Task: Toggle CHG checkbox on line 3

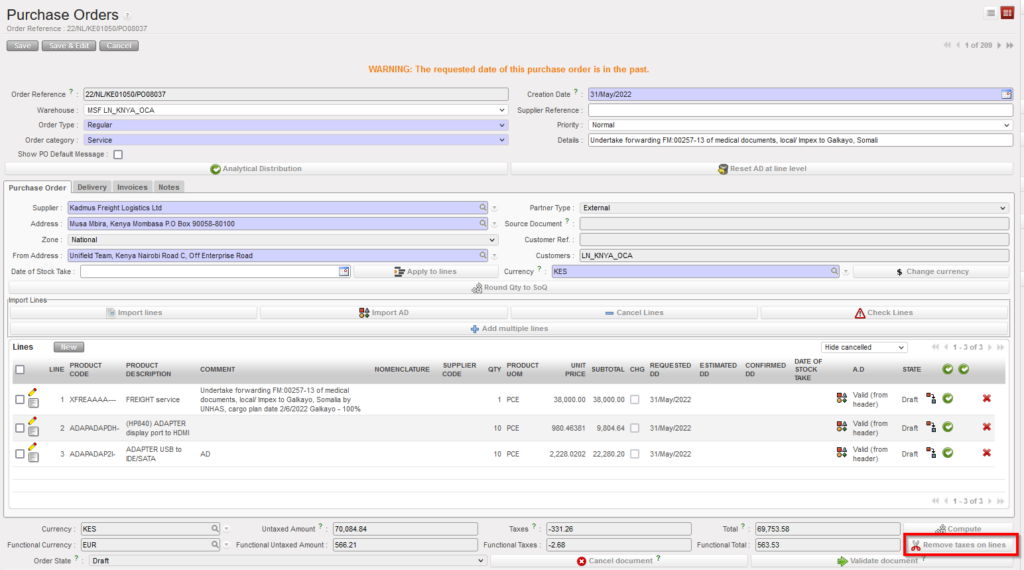Action: point(635,454)
